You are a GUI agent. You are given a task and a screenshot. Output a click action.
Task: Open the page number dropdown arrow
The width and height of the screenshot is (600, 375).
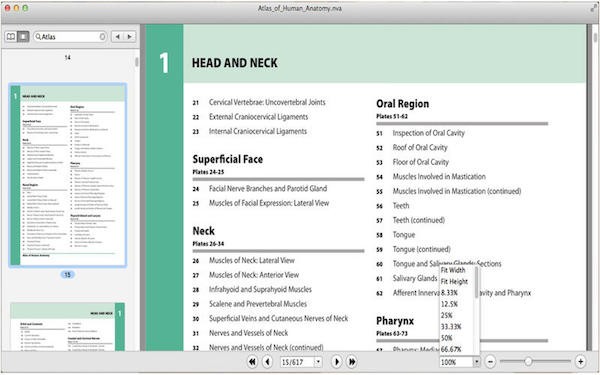[318, 362]
